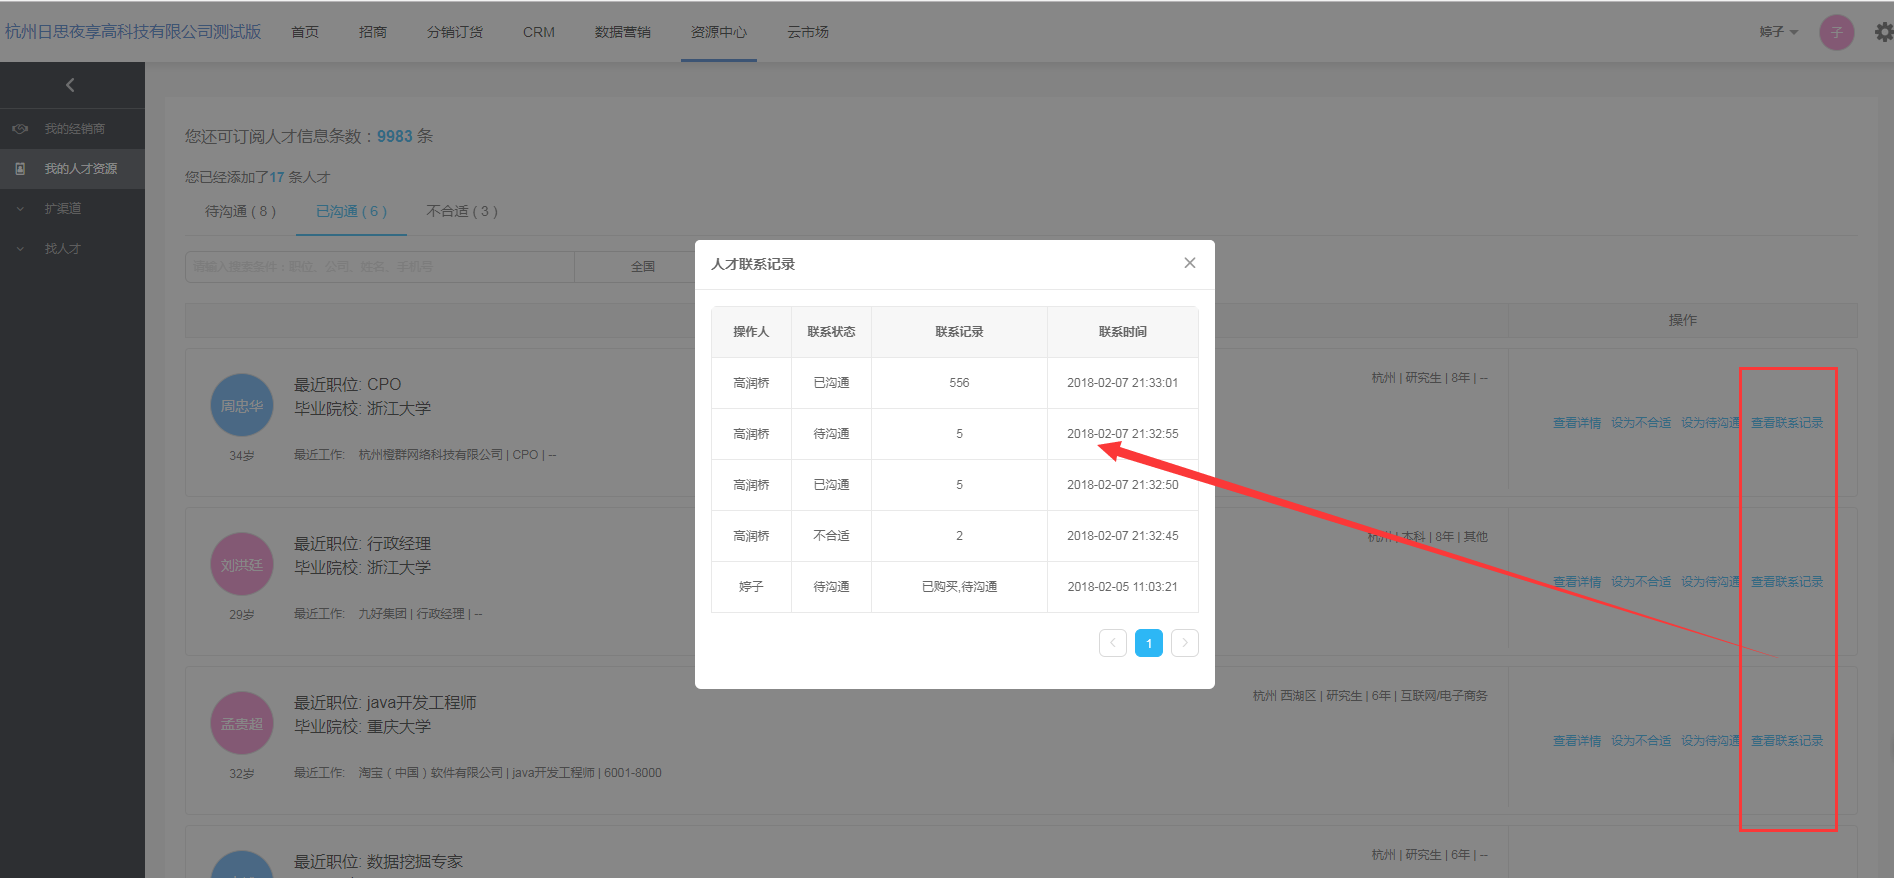This screenshot has height=878, width=1894.
Task: Open the pink user avatar
Action: tap(1836, 32)
